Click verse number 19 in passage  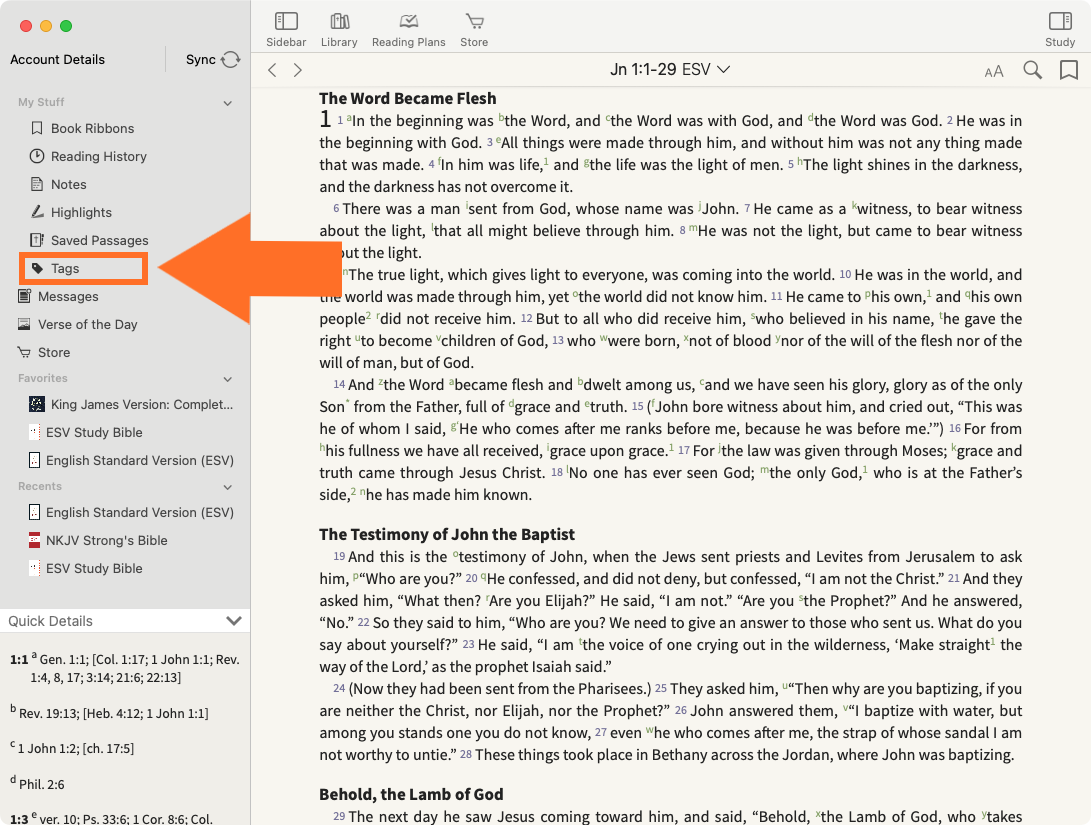point(339,556)
